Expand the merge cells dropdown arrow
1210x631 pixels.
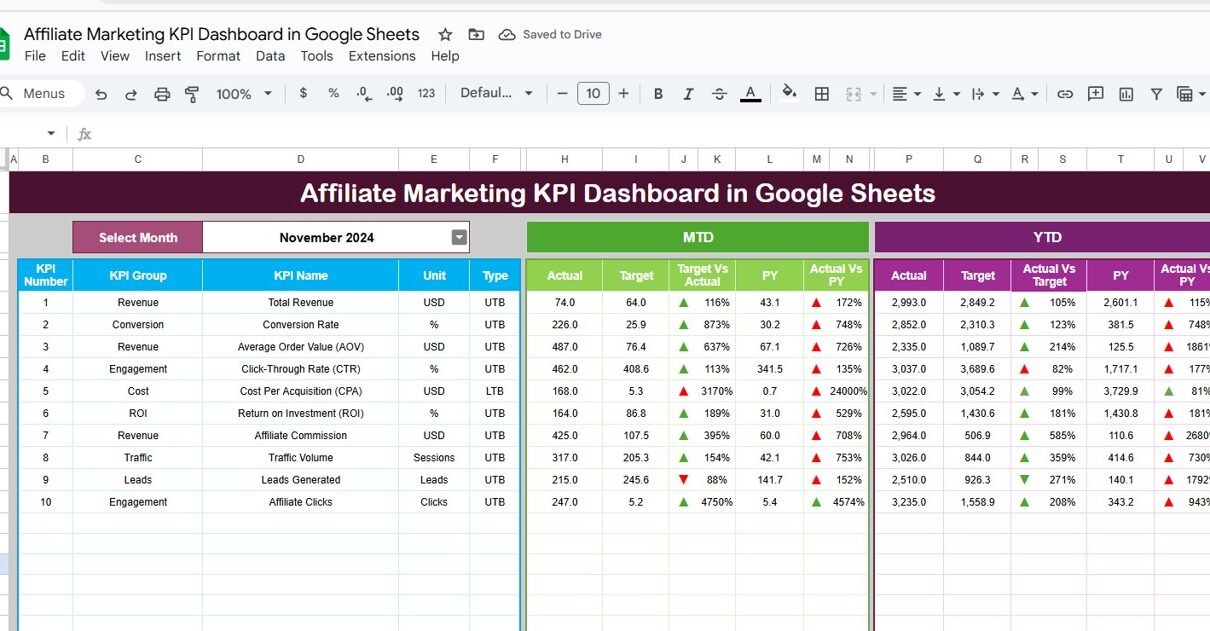[x=873, y=94]
